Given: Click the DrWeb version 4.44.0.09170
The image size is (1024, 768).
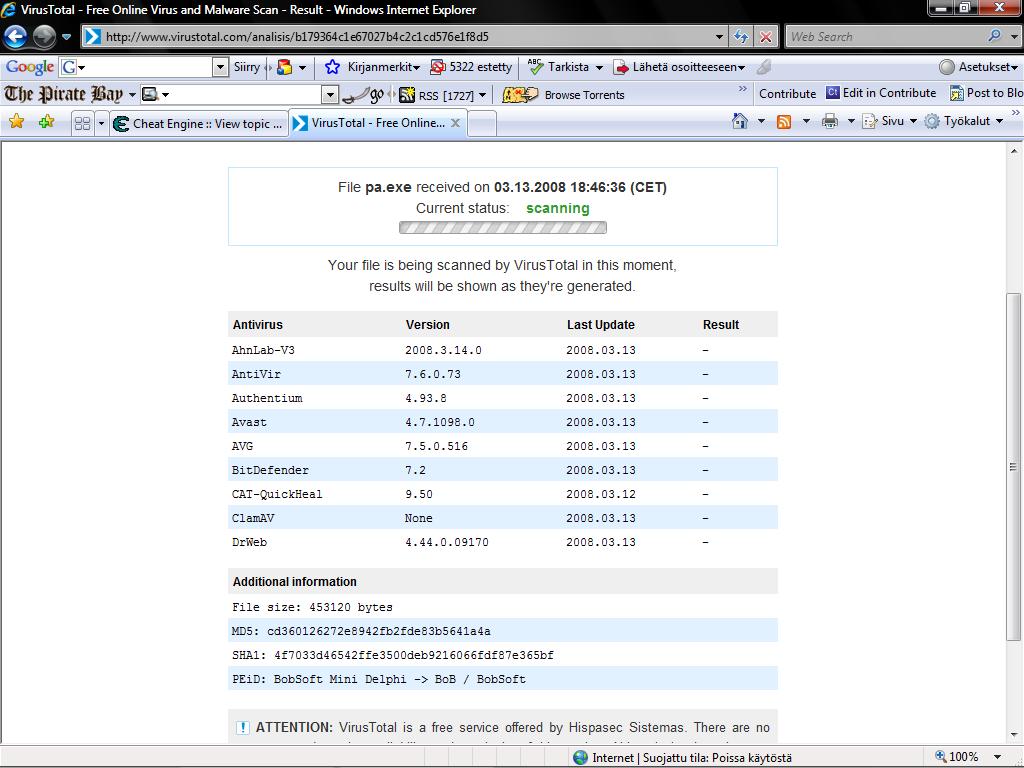Looking at the screenshot, I should click(446, 542).
